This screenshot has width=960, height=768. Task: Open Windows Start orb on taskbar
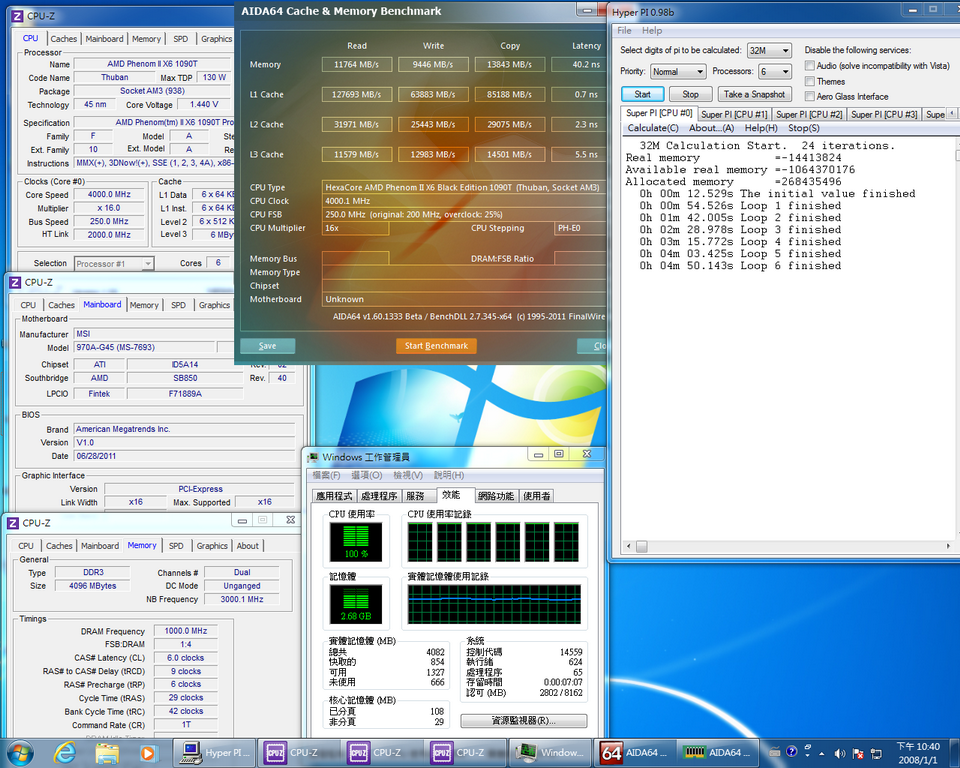pos(20,753)
